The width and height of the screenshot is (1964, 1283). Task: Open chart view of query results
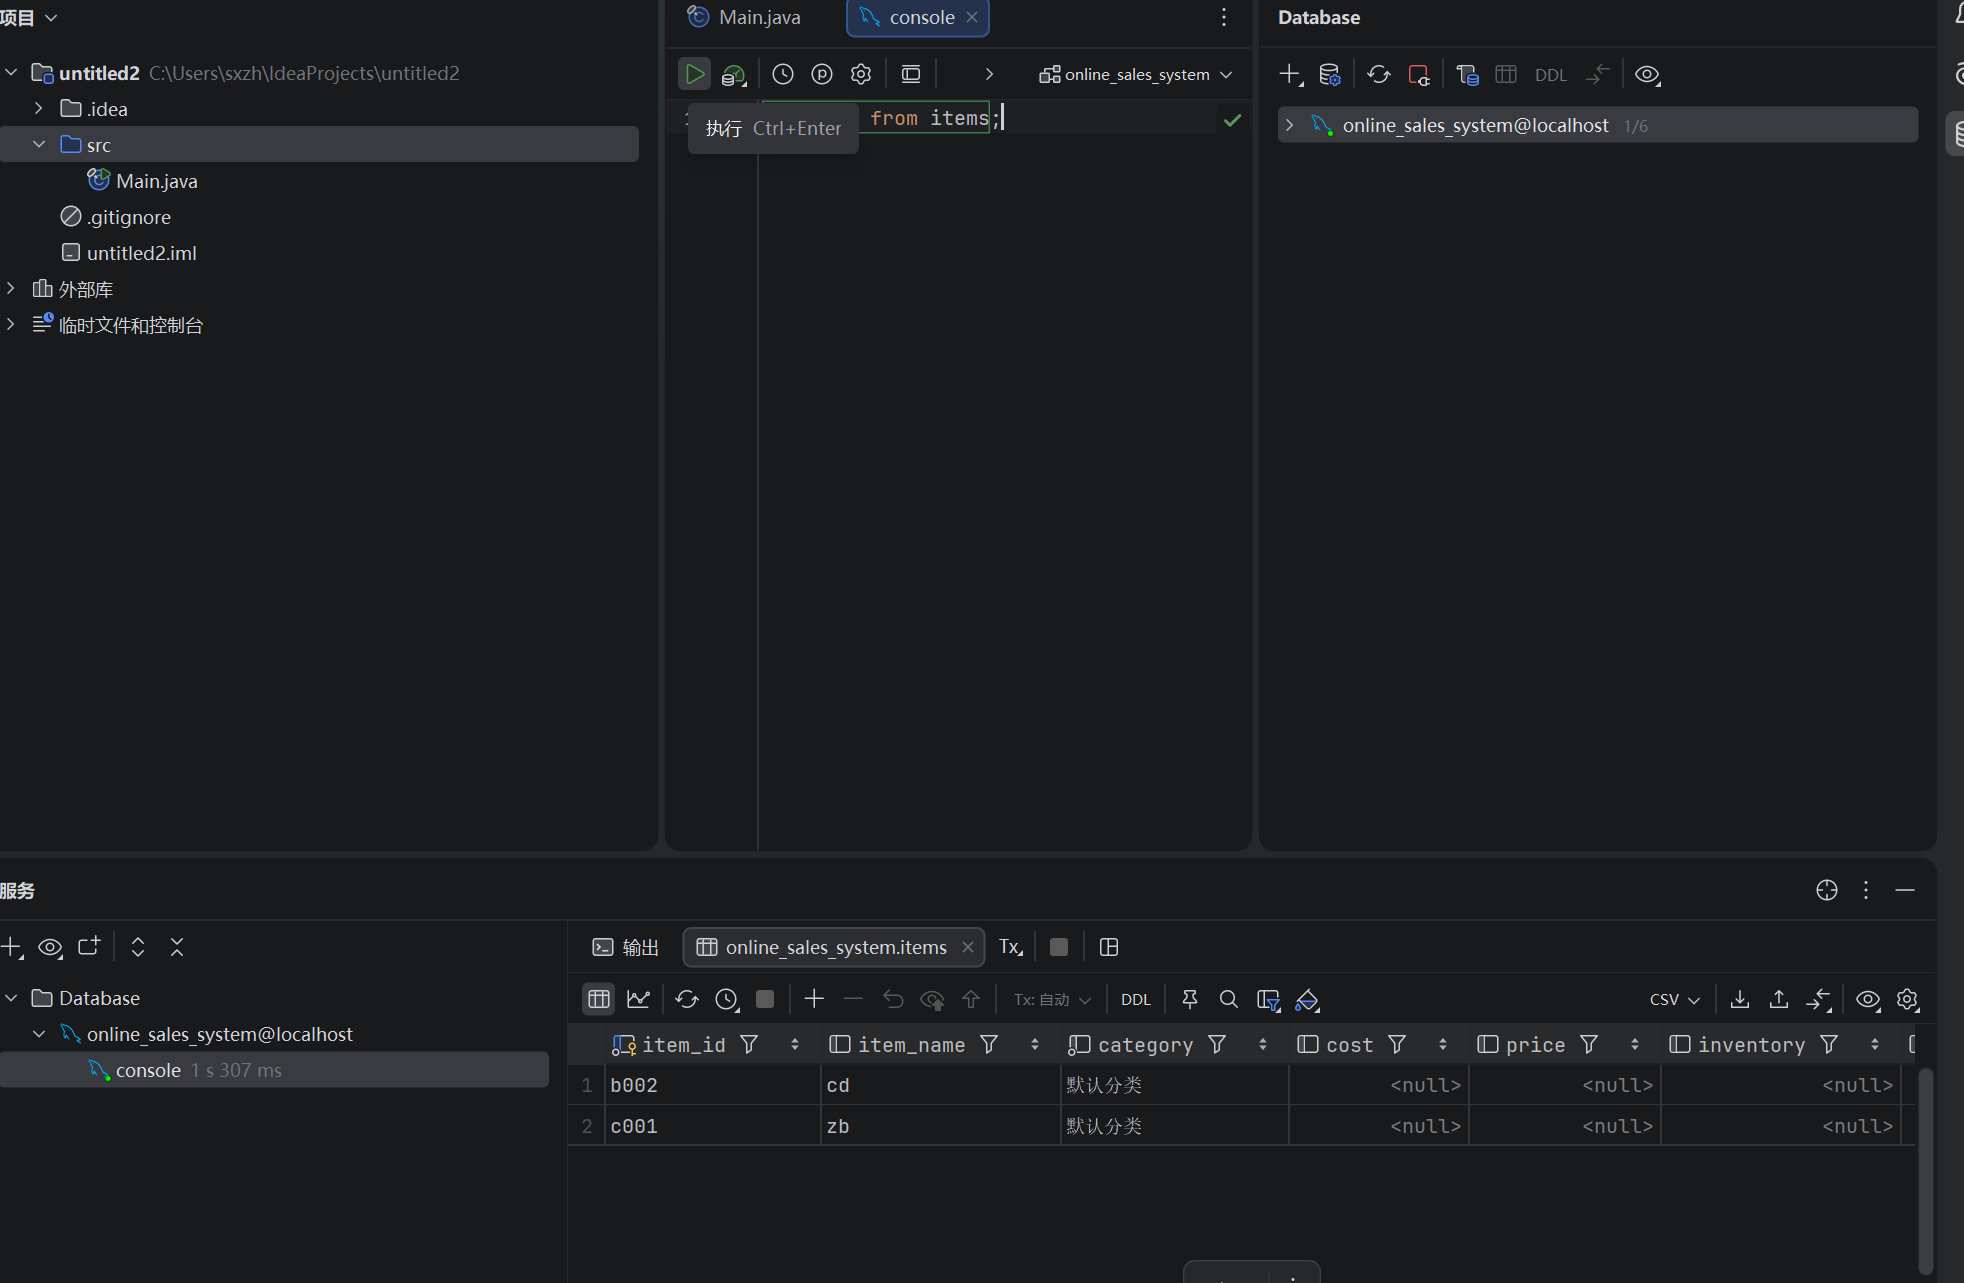638,999
